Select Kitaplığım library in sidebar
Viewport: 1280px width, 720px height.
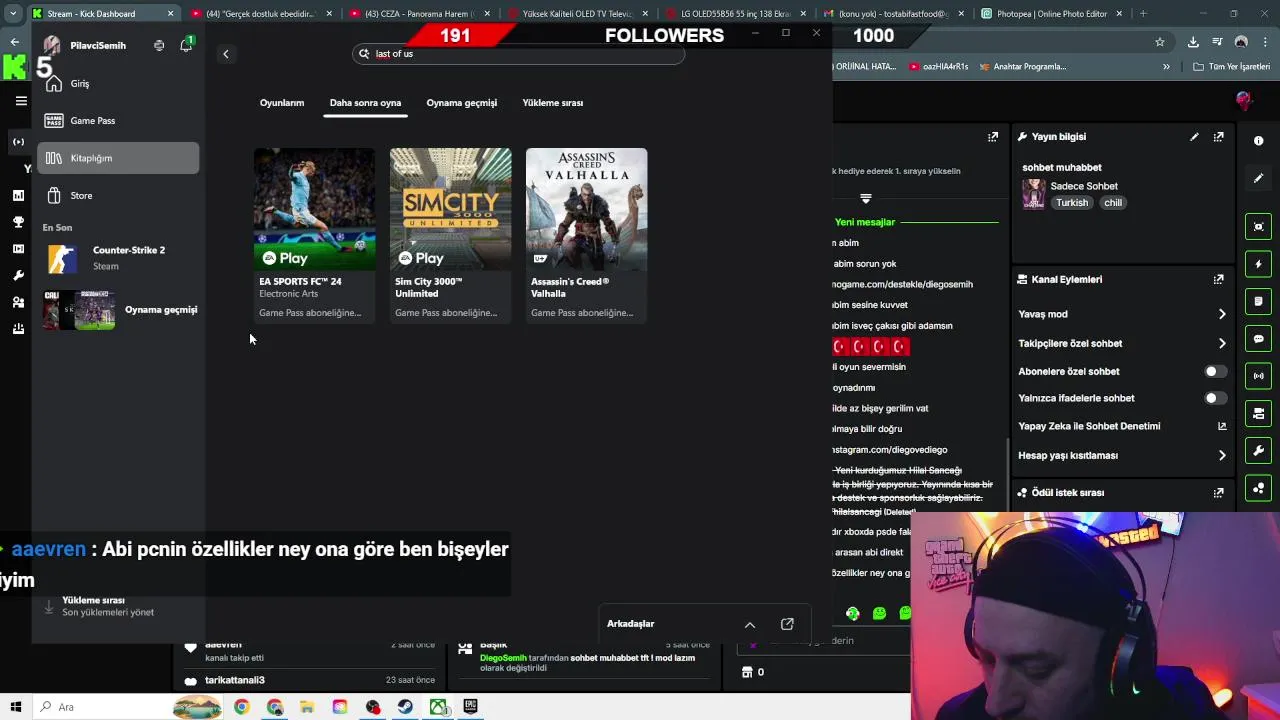click(x=118, y=158)
